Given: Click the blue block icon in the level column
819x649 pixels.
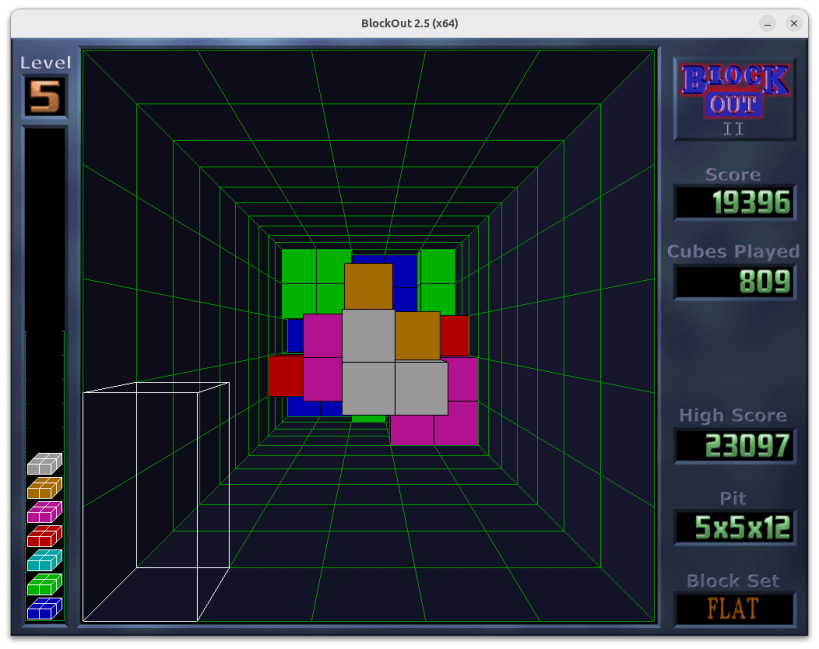Looking at the screenshot, I should tap(44, 608).
